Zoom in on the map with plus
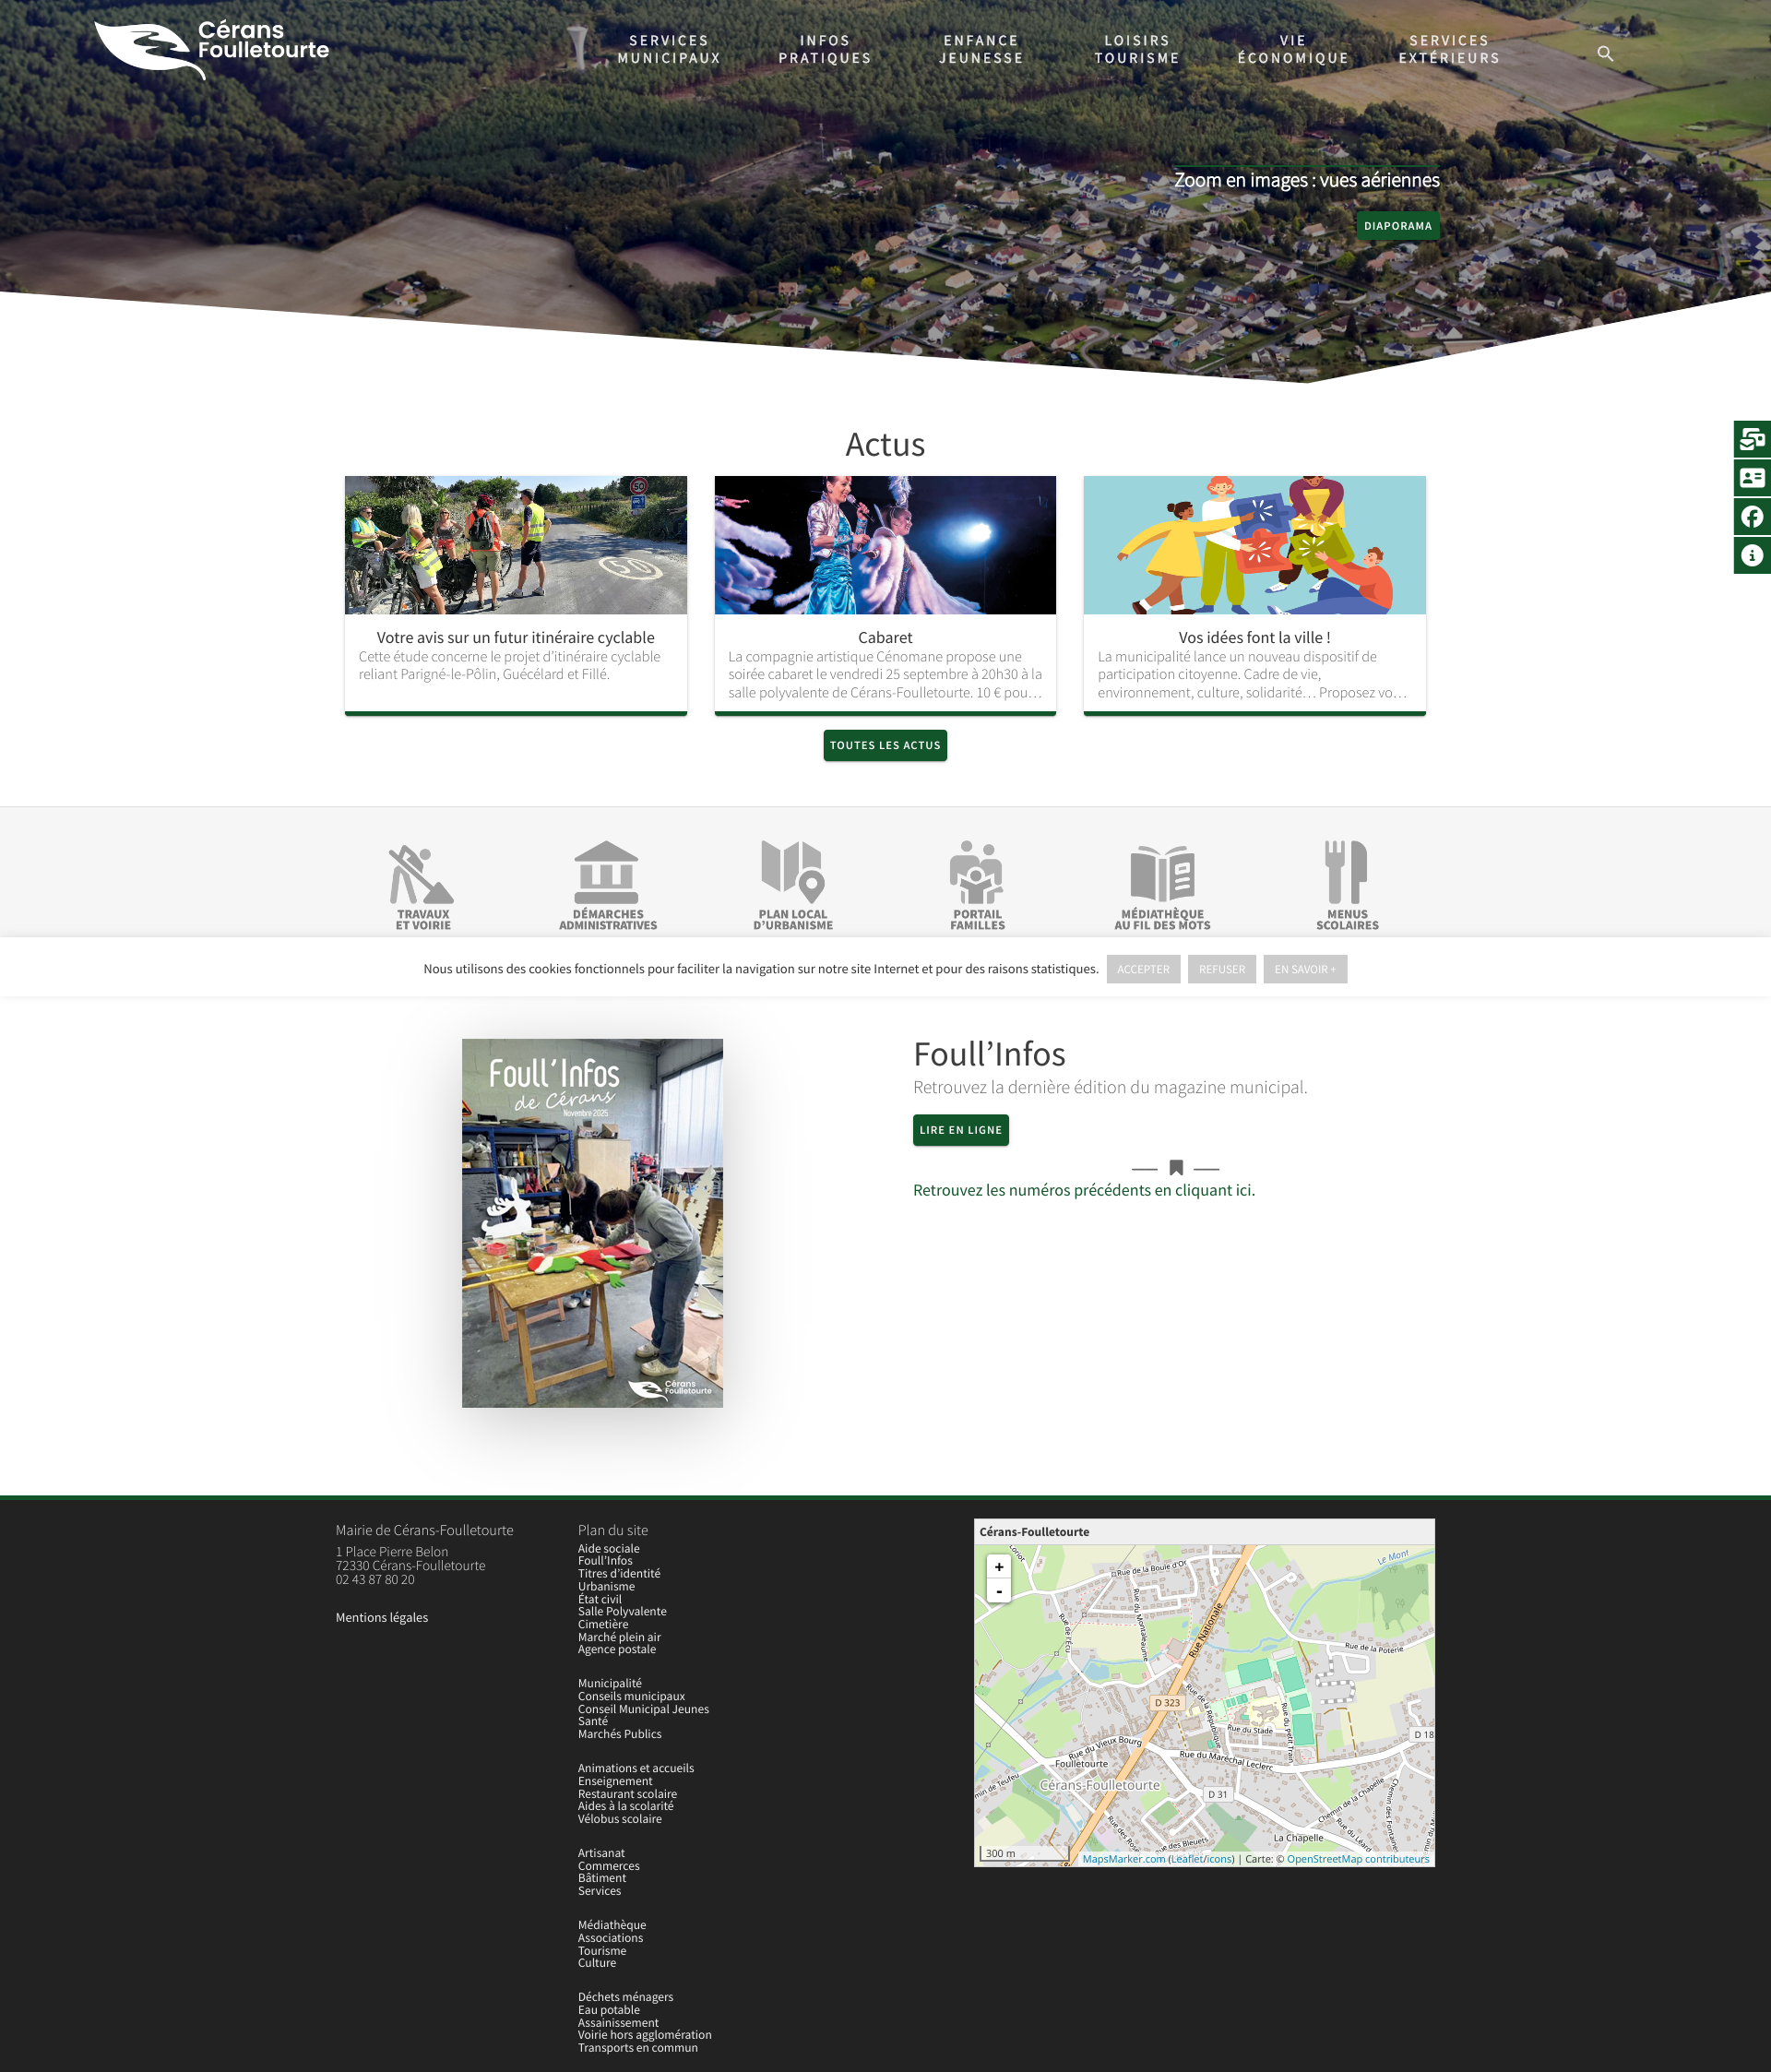Image resolution: width=1771 pixels, height=2072 pixels. pos(998,1567)
